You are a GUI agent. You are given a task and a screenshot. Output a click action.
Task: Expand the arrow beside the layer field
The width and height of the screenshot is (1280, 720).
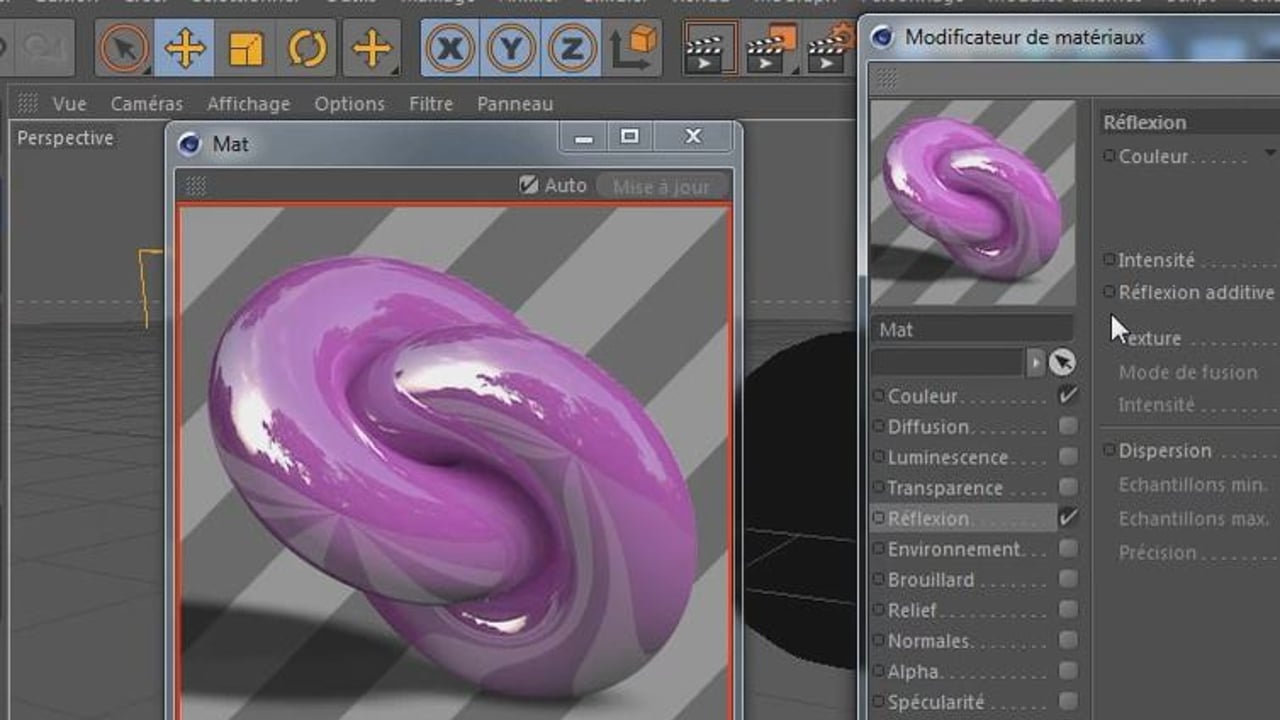pos(1036,362)
